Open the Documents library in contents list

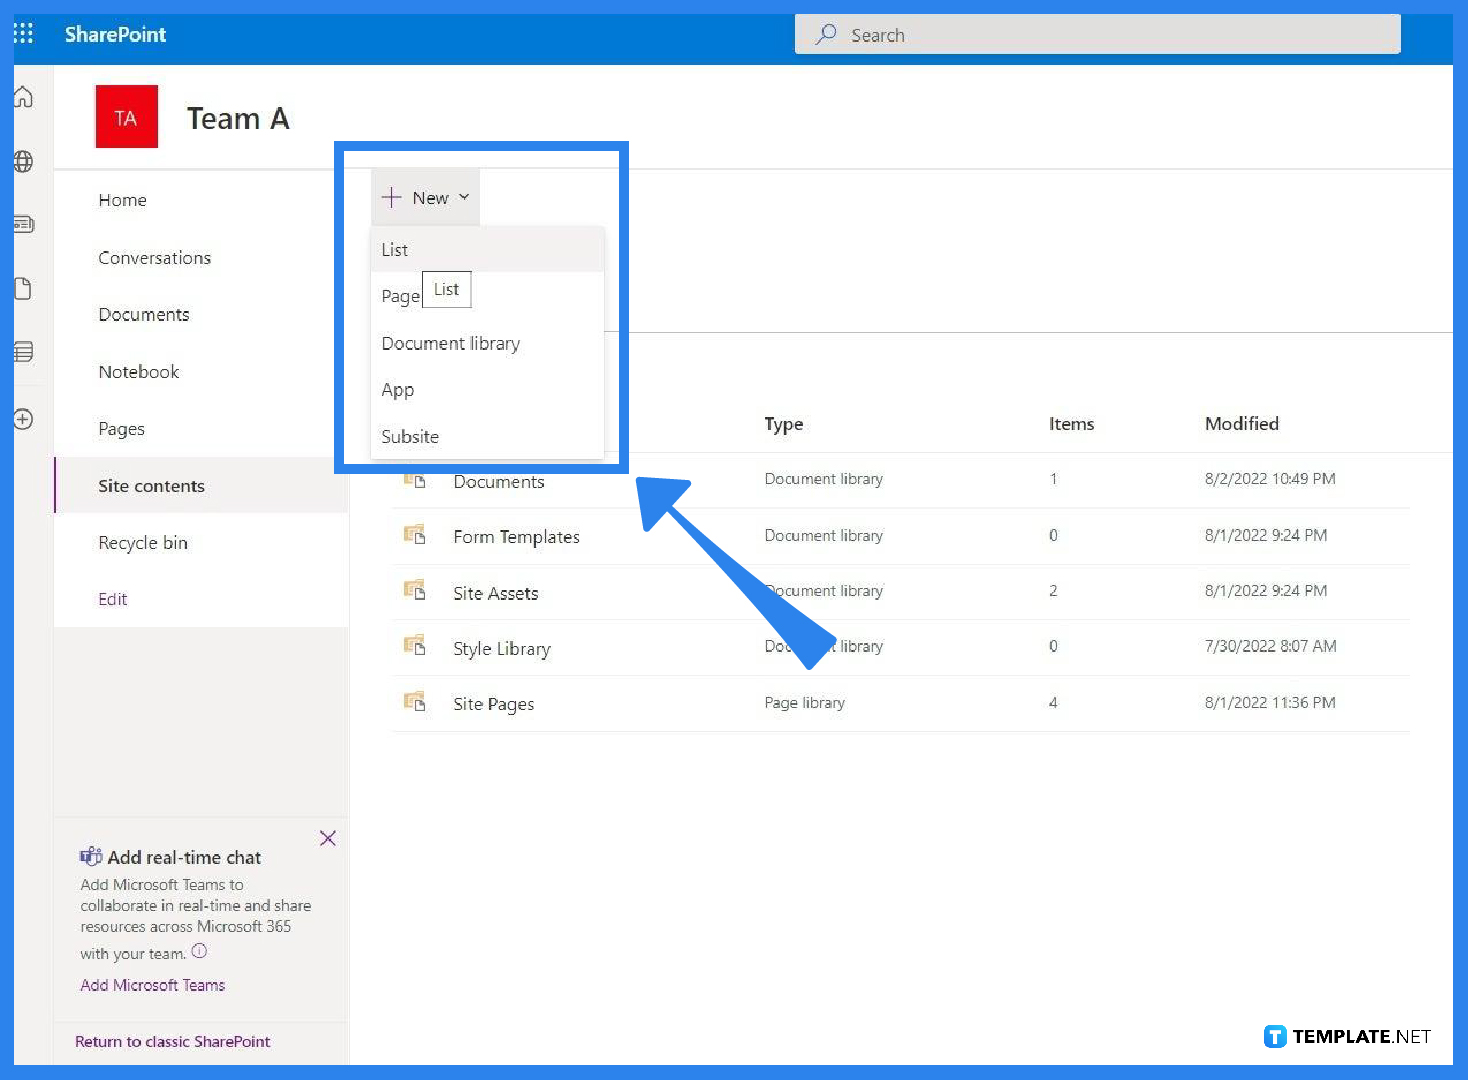(498, 482)
